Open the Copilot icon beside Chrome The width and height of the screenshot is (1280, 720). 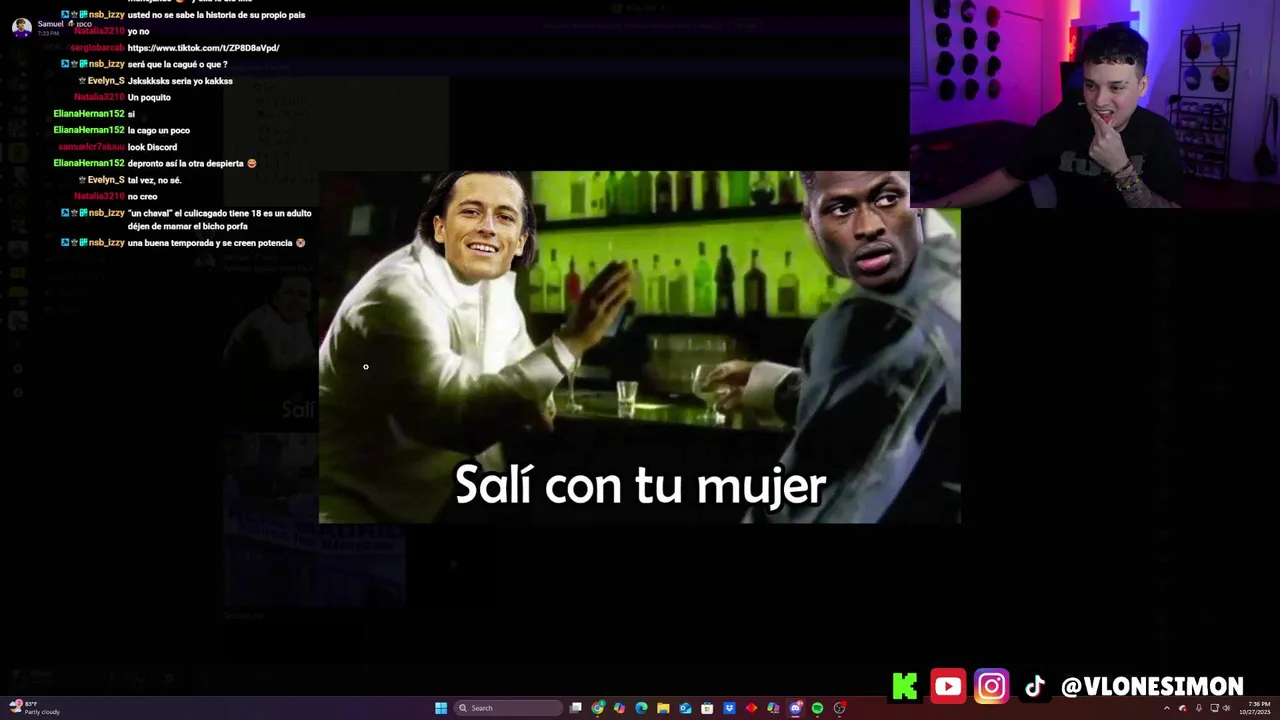619,708
